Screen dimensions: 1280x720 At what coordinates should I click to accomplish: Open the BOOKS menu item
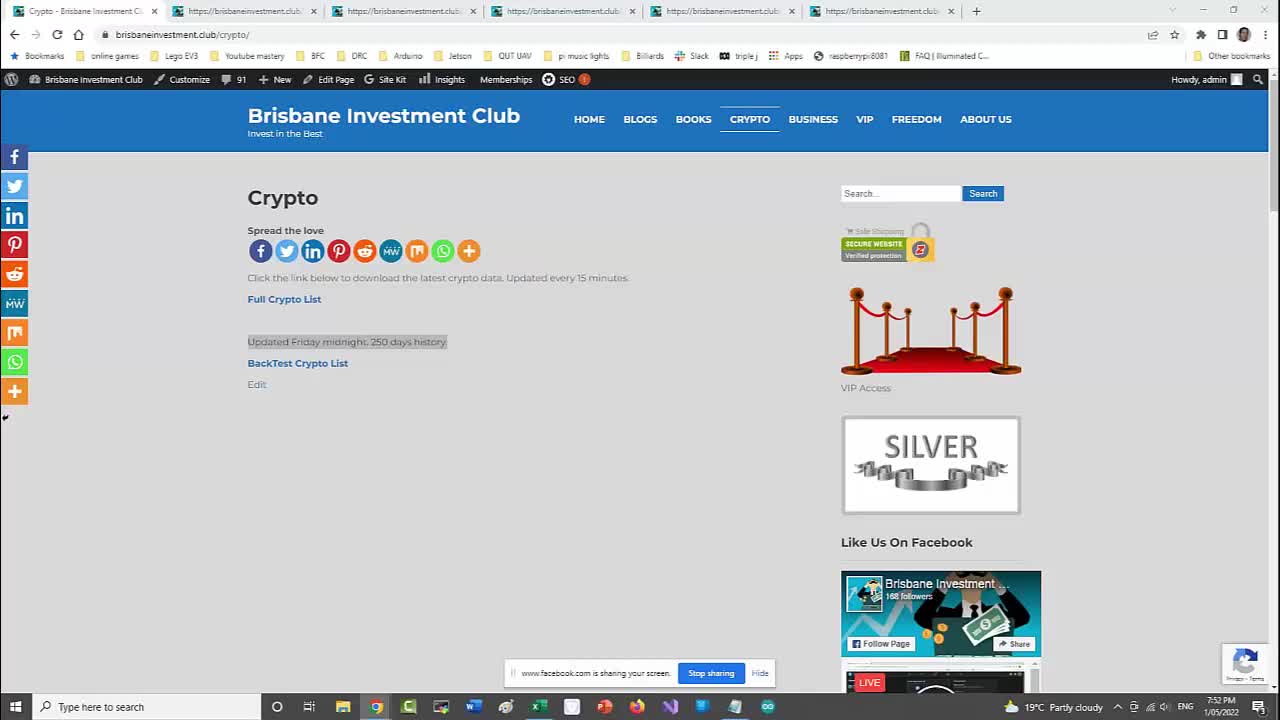point(693,119)
